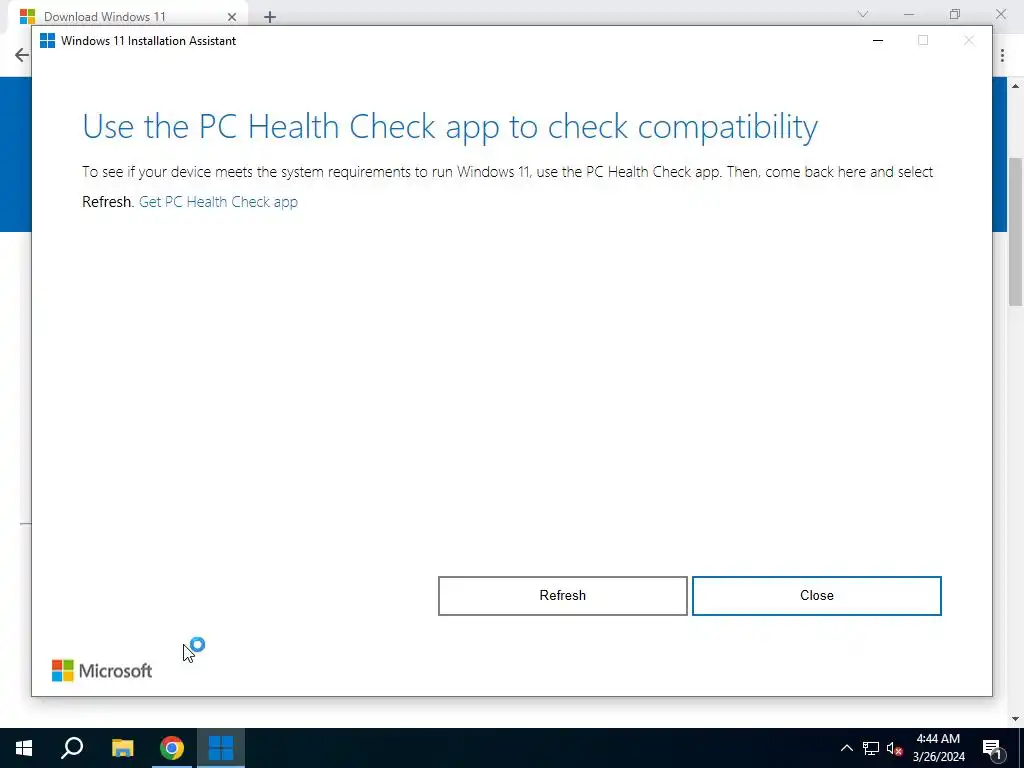Click the Close button in the Installation Assistant
Image resolution: width=1024 pixels, height=768 pixels.
coord(816,596)
